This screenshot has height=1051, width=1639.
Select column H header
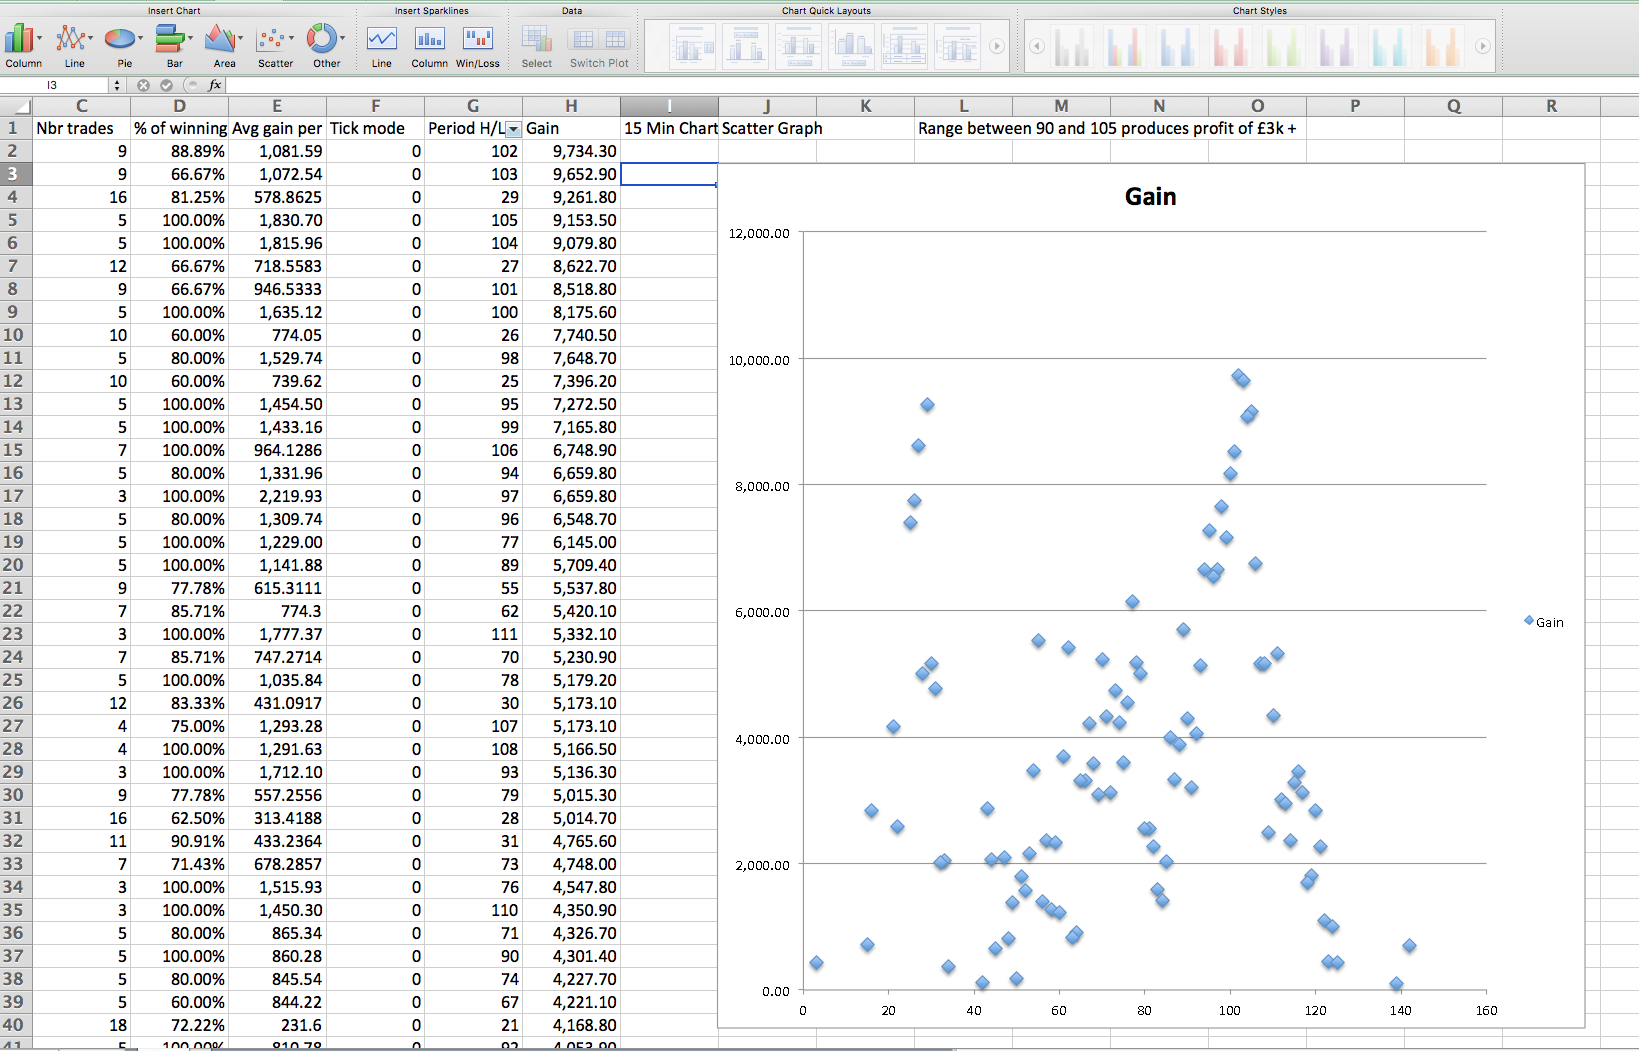570,106
